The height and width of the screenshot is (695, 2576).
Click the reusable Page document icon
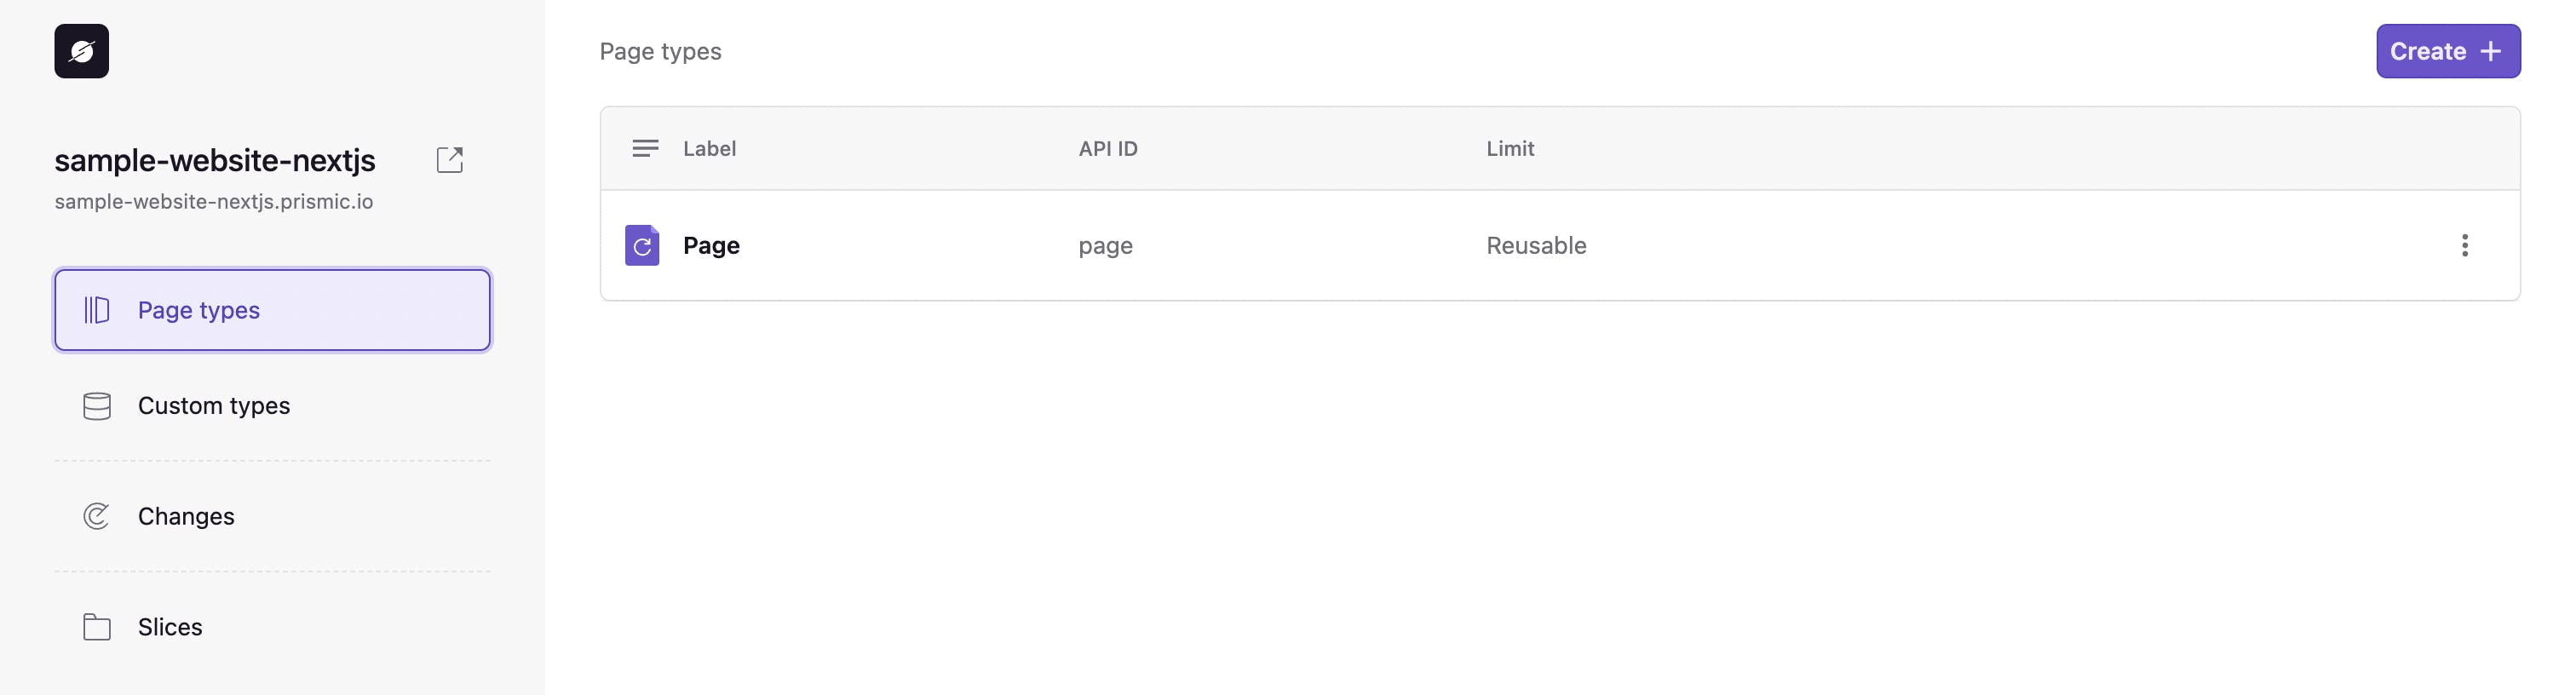(642, 245)
